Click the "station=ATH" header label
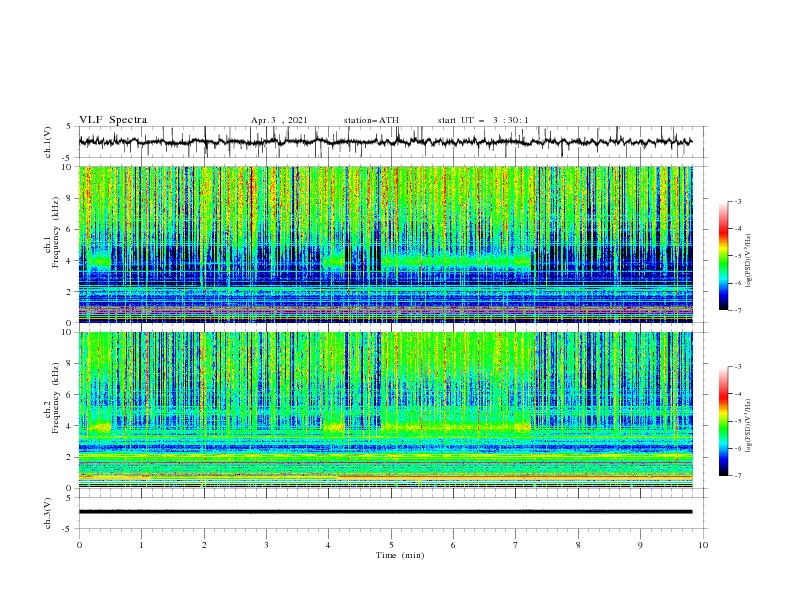Screen dimensions: 792x612 [x=371, y=120]
